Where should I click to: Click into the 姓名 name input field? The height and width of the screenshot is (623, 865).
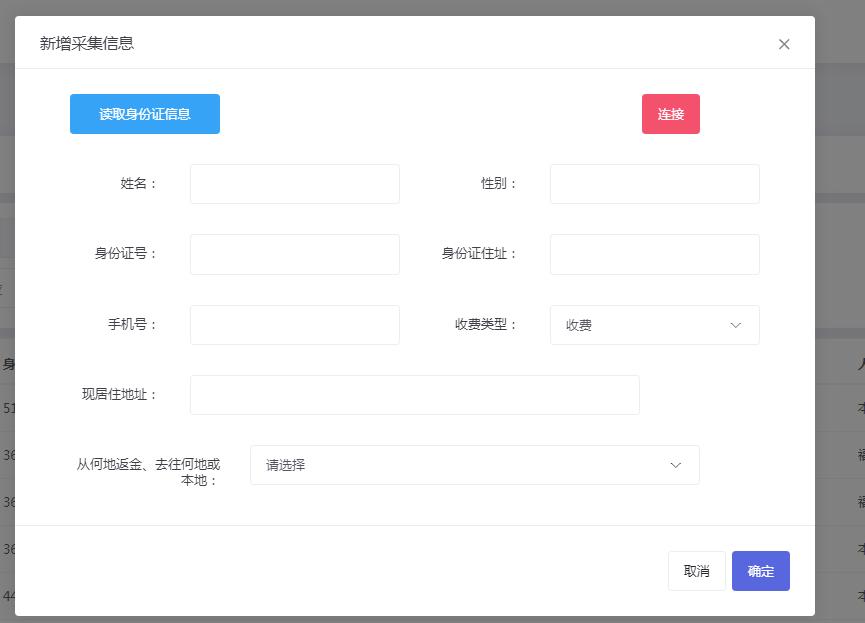click(294, 184)
